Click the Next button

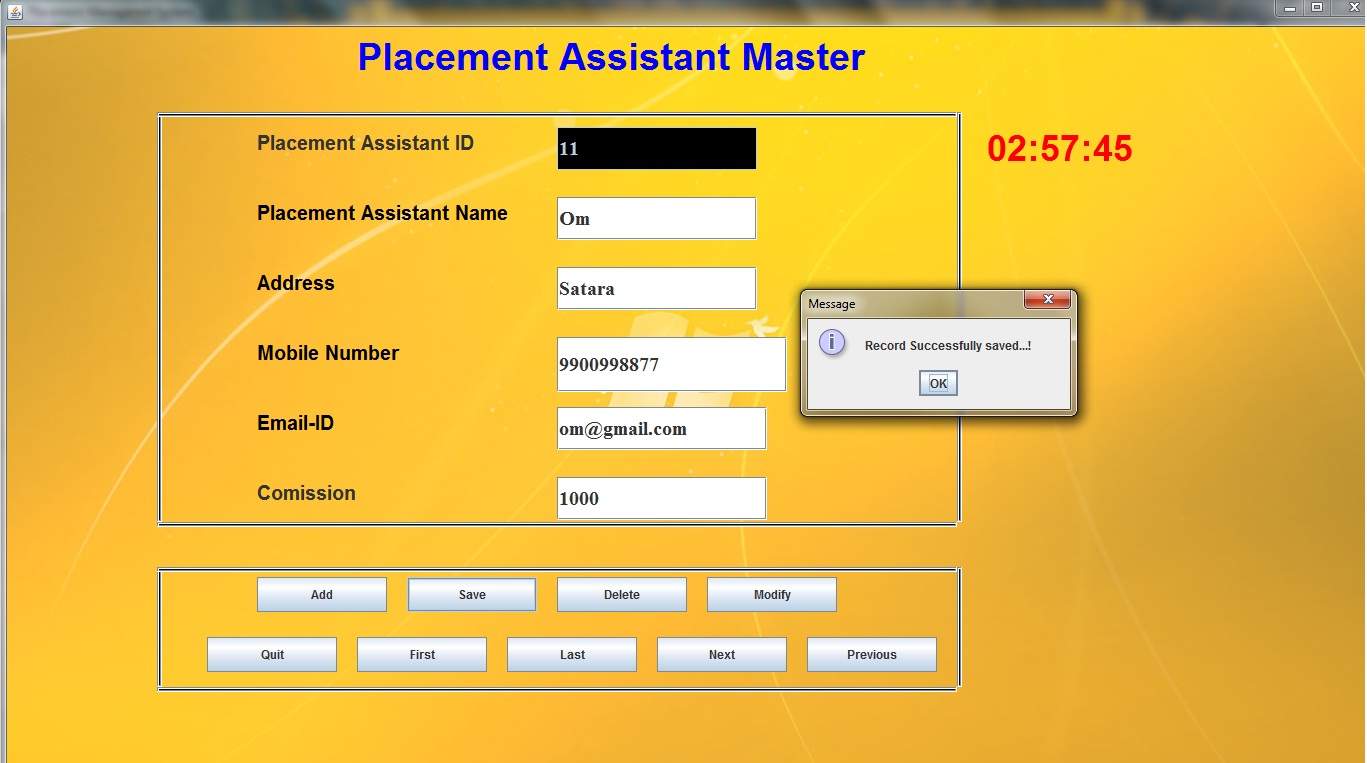point(721,654)
